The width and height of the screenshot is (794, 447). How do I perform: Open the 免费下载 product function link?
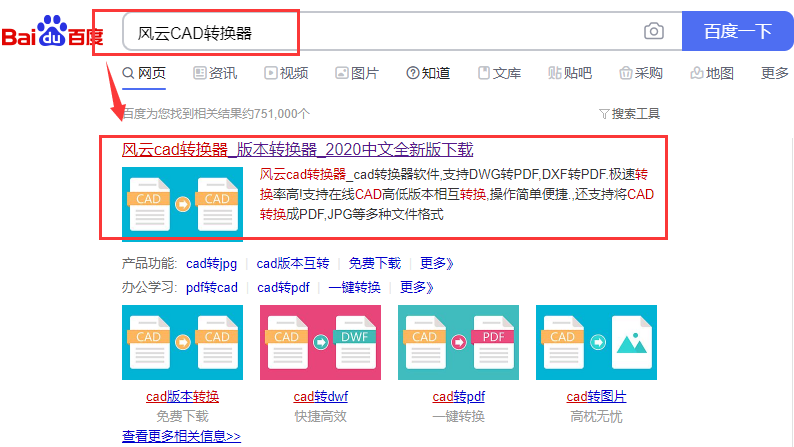[x=375, y=263]
